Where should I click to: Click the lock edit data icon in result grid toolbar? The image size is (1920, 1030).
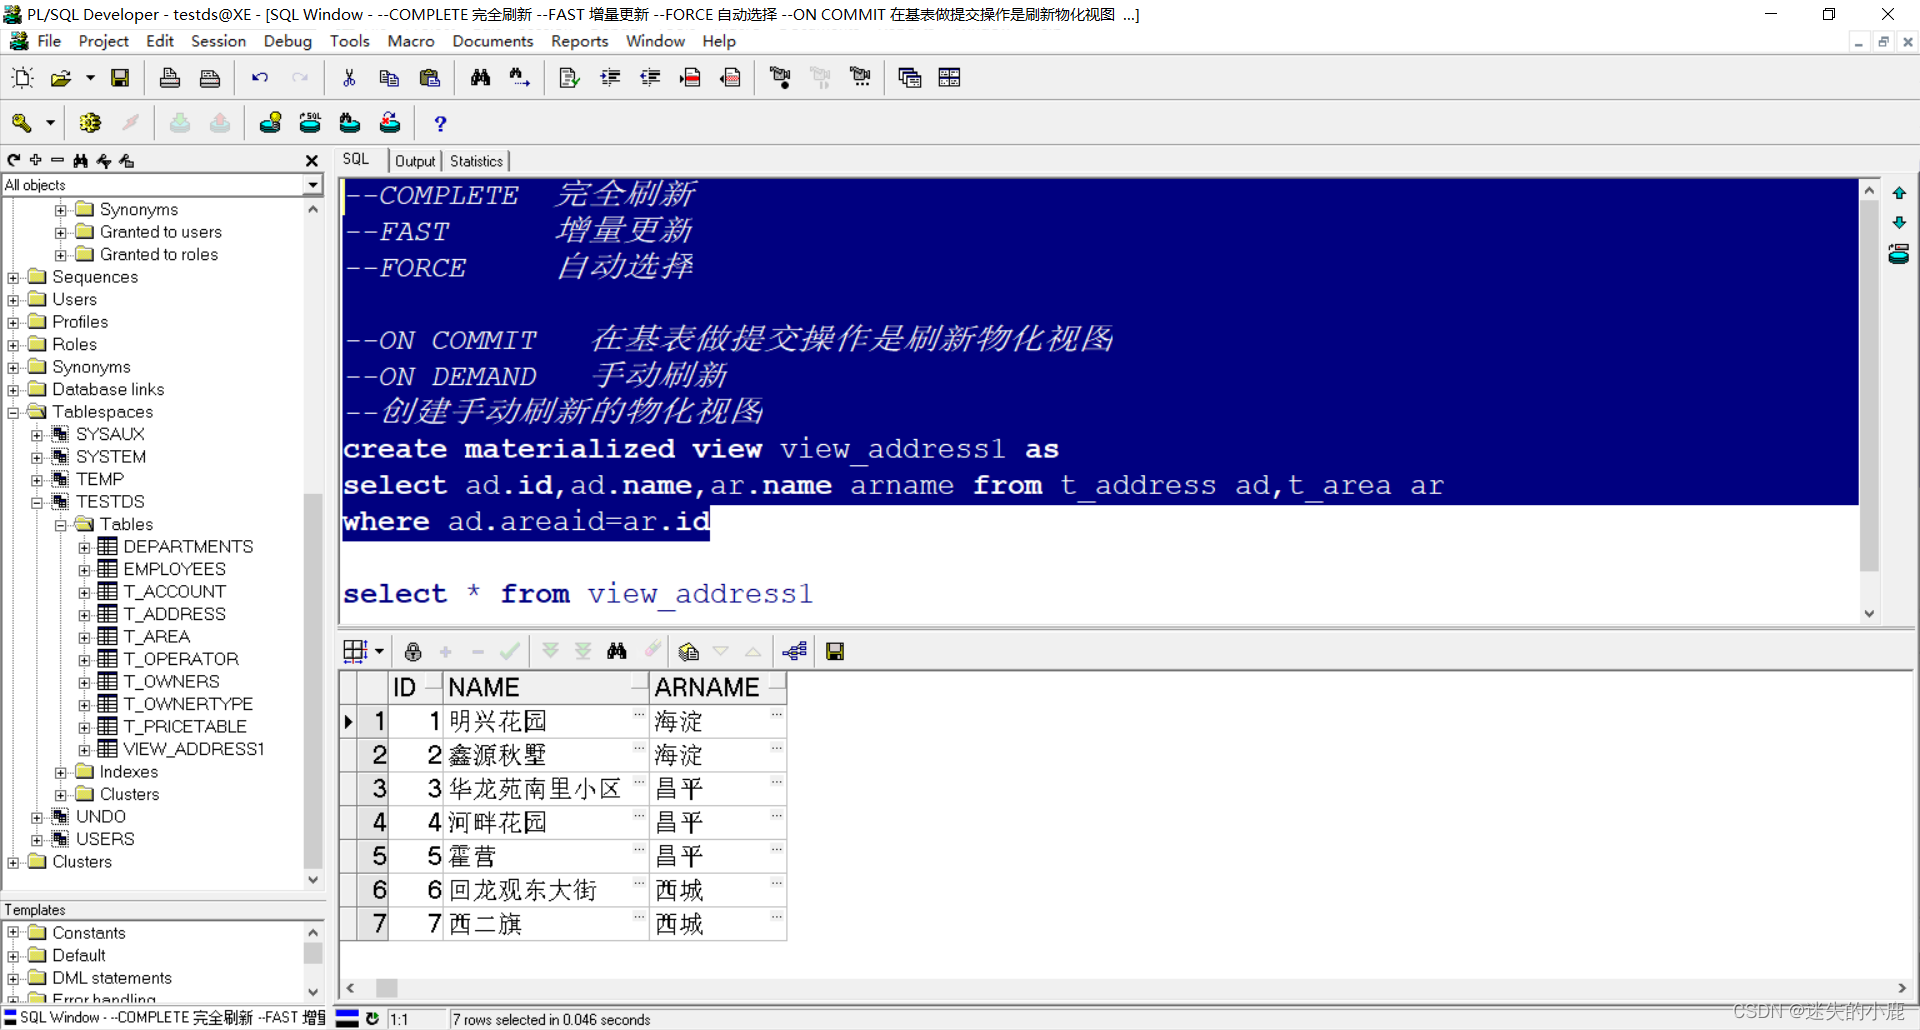(x=413, y=652)
